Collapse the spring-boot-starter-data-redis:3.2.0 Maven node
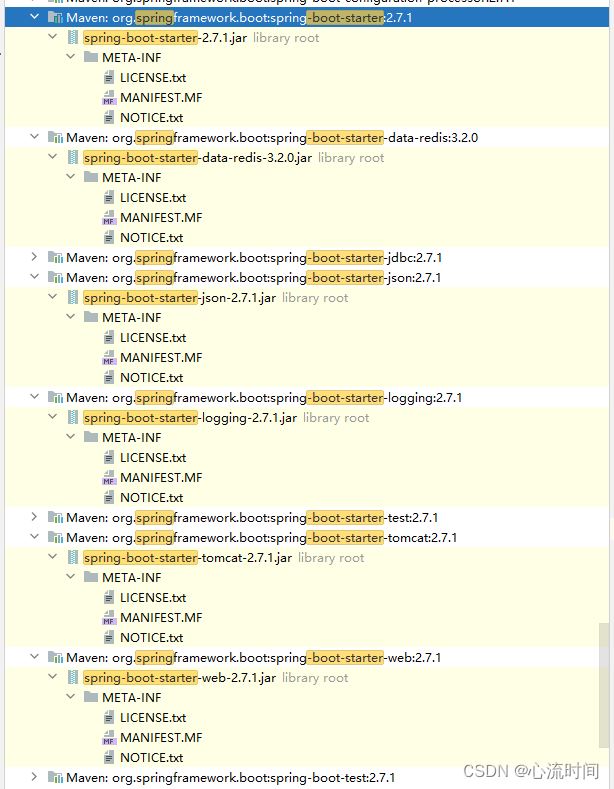The image size is (614, 789). click(x=34, y=136)
